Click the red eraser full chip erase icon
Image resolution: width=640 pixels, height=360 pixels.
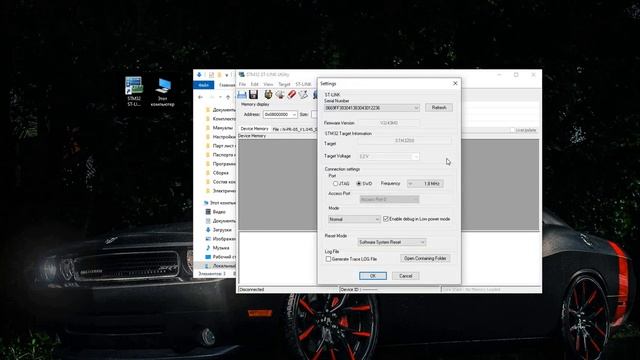click(291, 95)
